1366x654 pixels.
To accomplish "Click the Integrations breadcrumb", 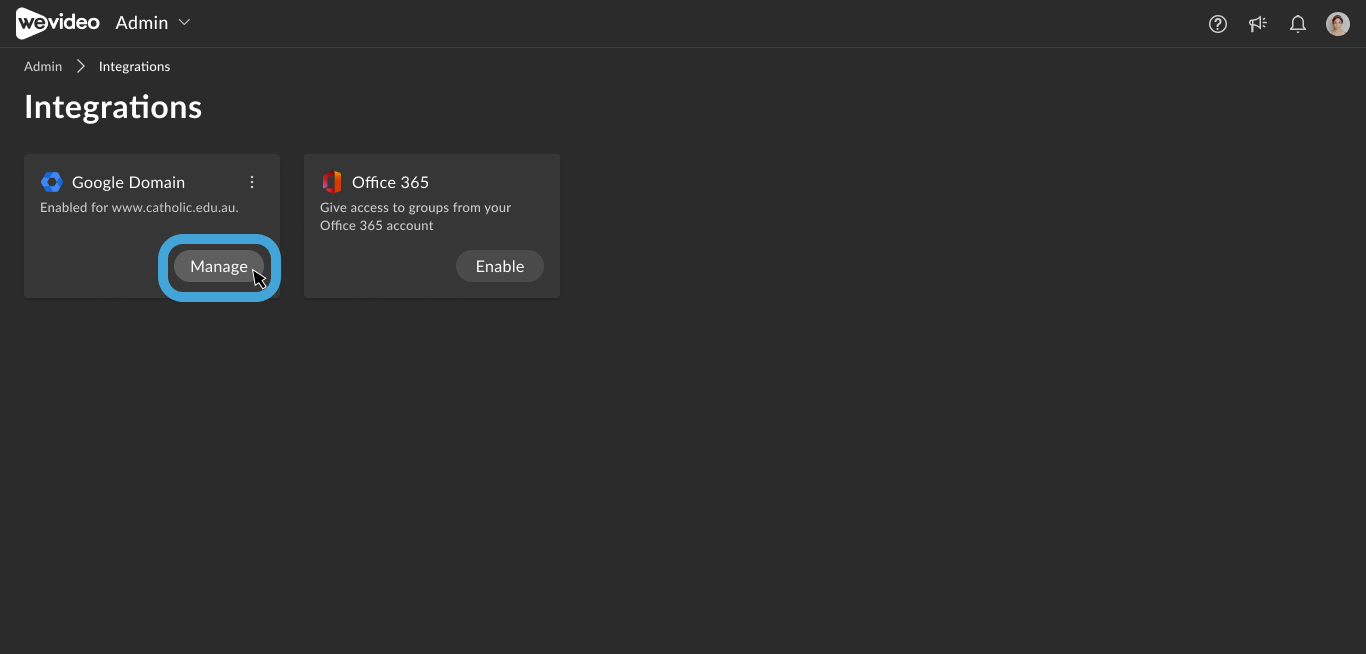I will click(x=134, y=66).
